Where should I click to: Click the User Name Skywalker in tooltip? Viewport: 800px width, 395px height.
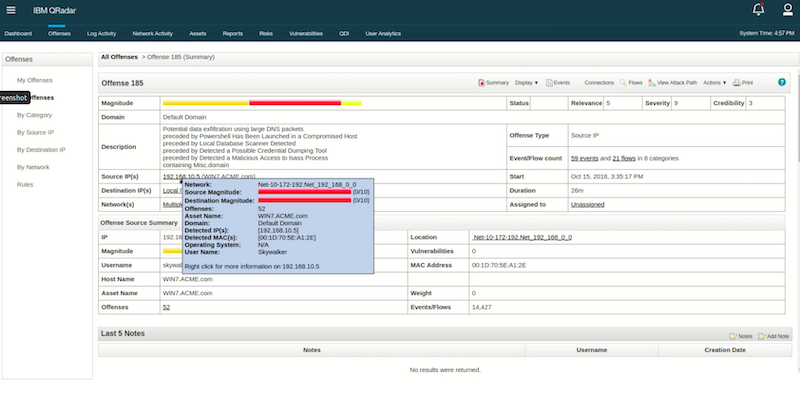click(x=272, y=252)
